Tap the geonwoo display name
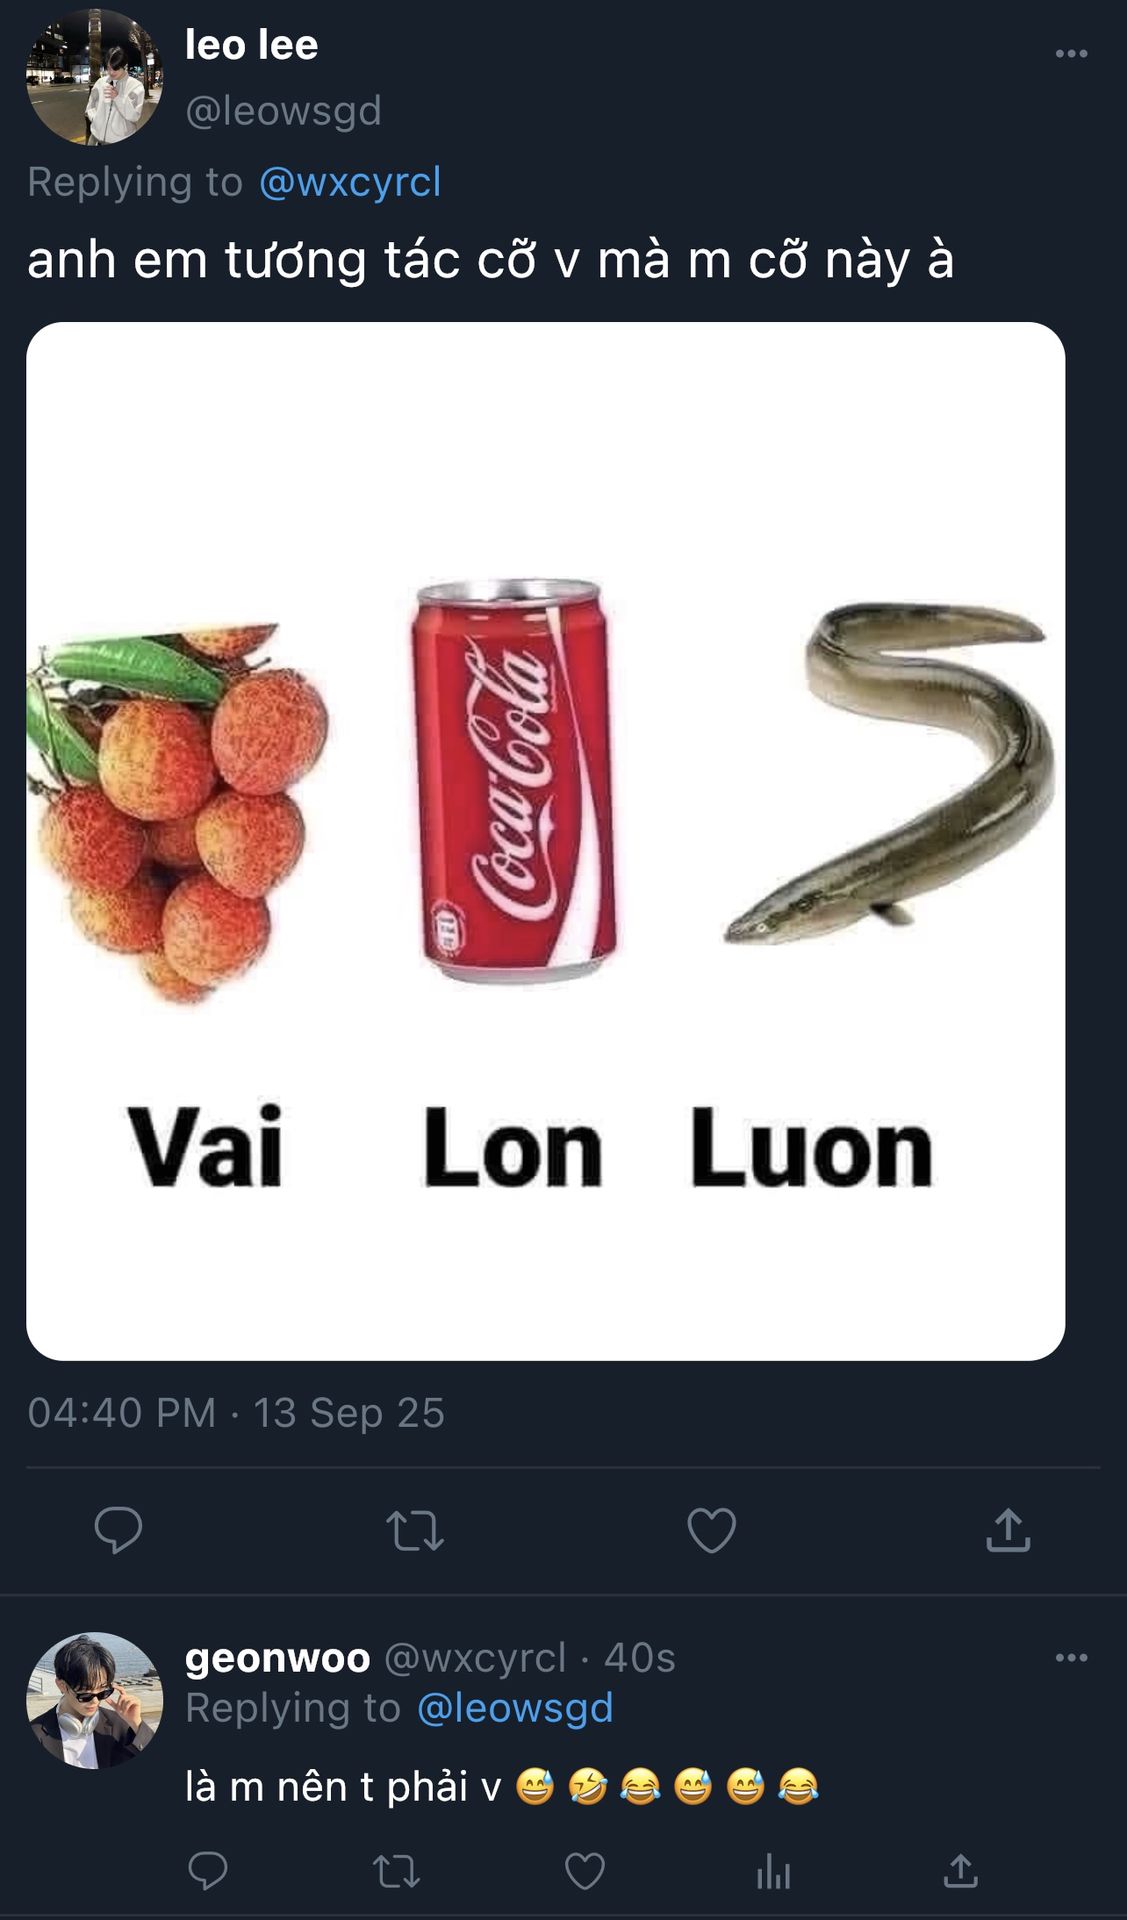The width and height of the screenshot is (1127, 1920). (x=278, y=1658)
